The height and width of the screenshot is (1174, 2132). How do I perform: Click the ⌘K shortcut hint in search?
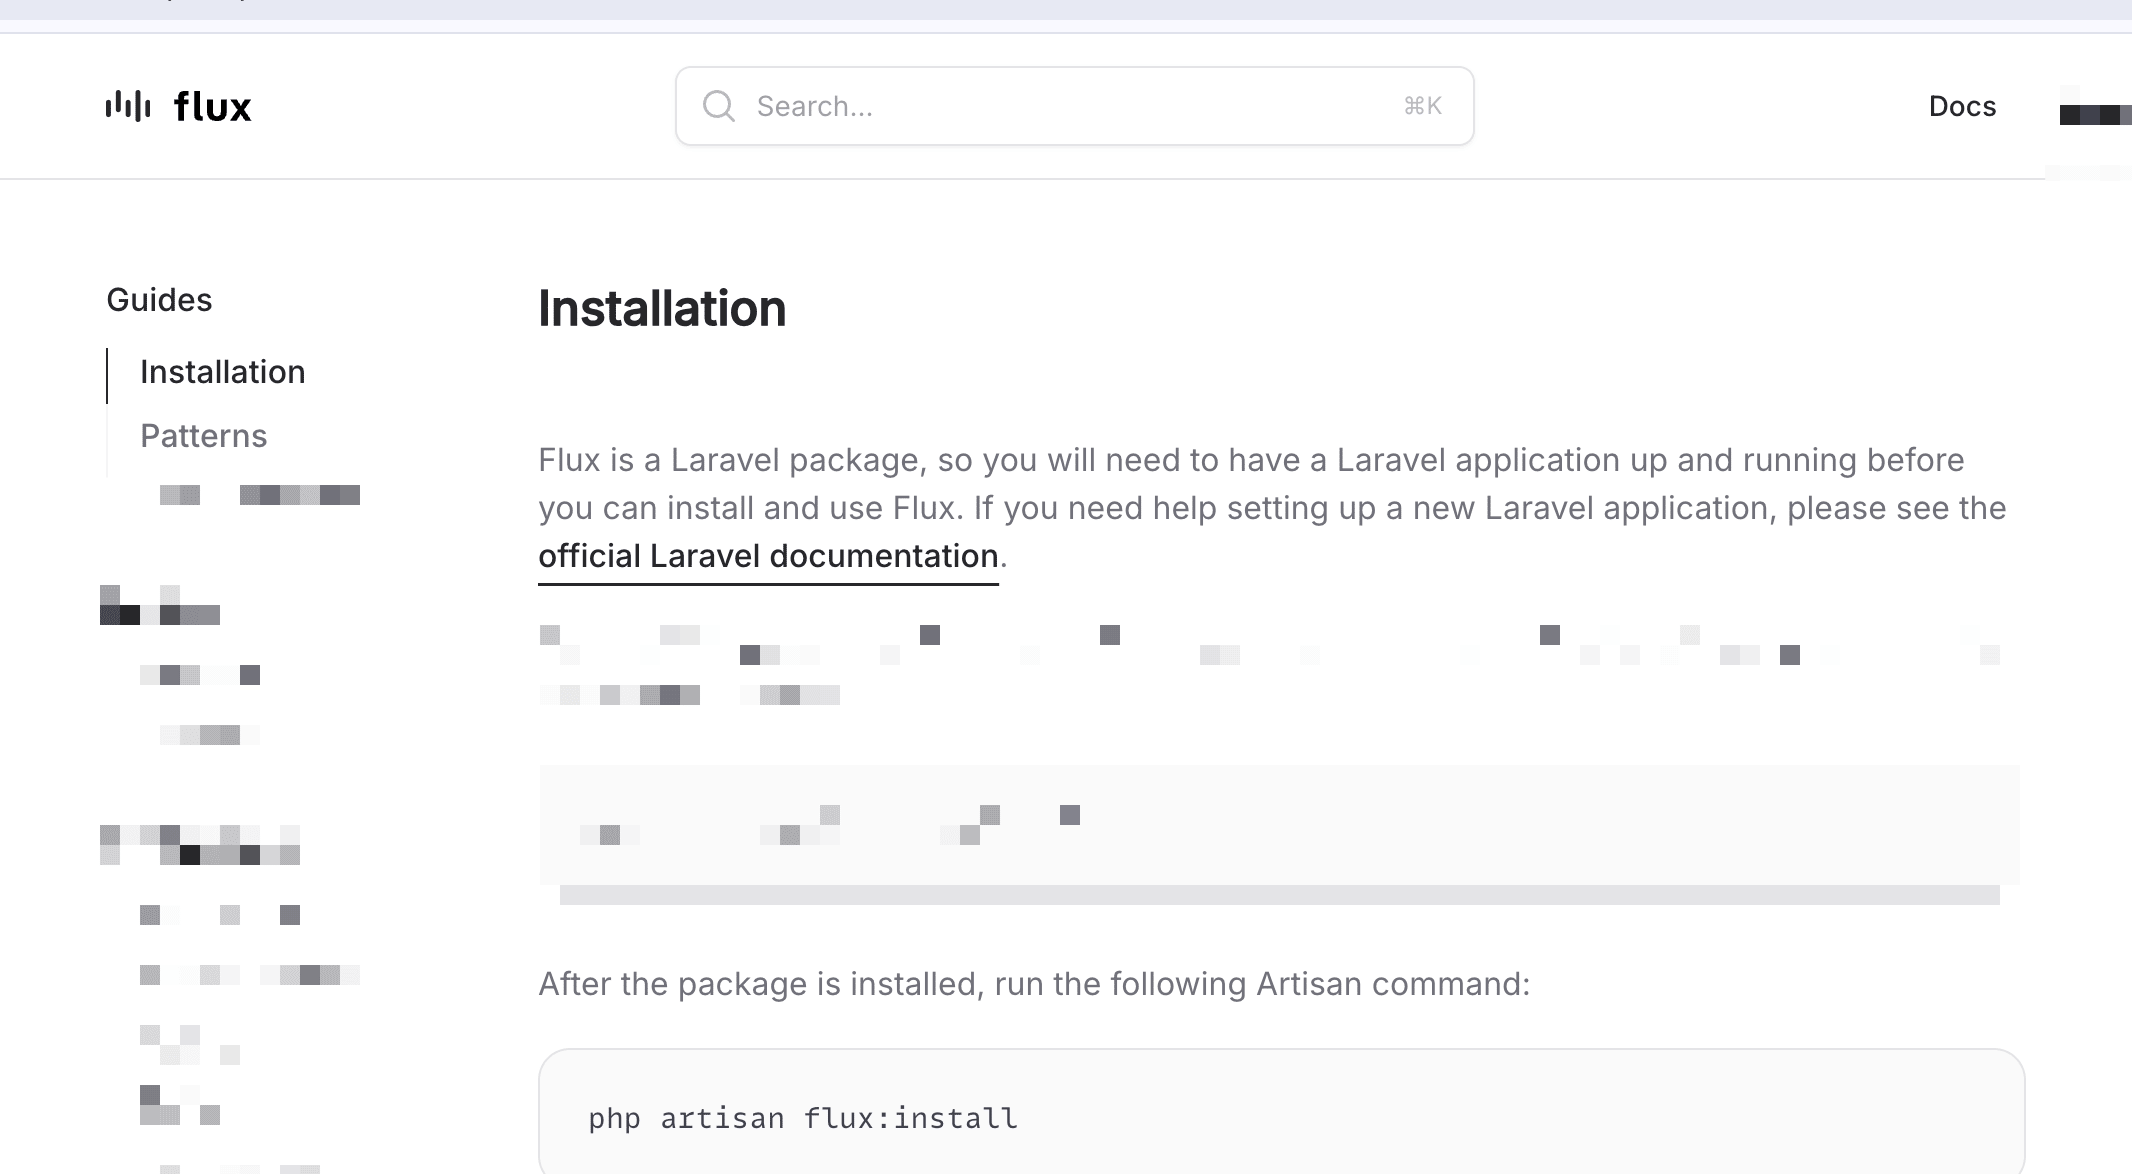1422,106
